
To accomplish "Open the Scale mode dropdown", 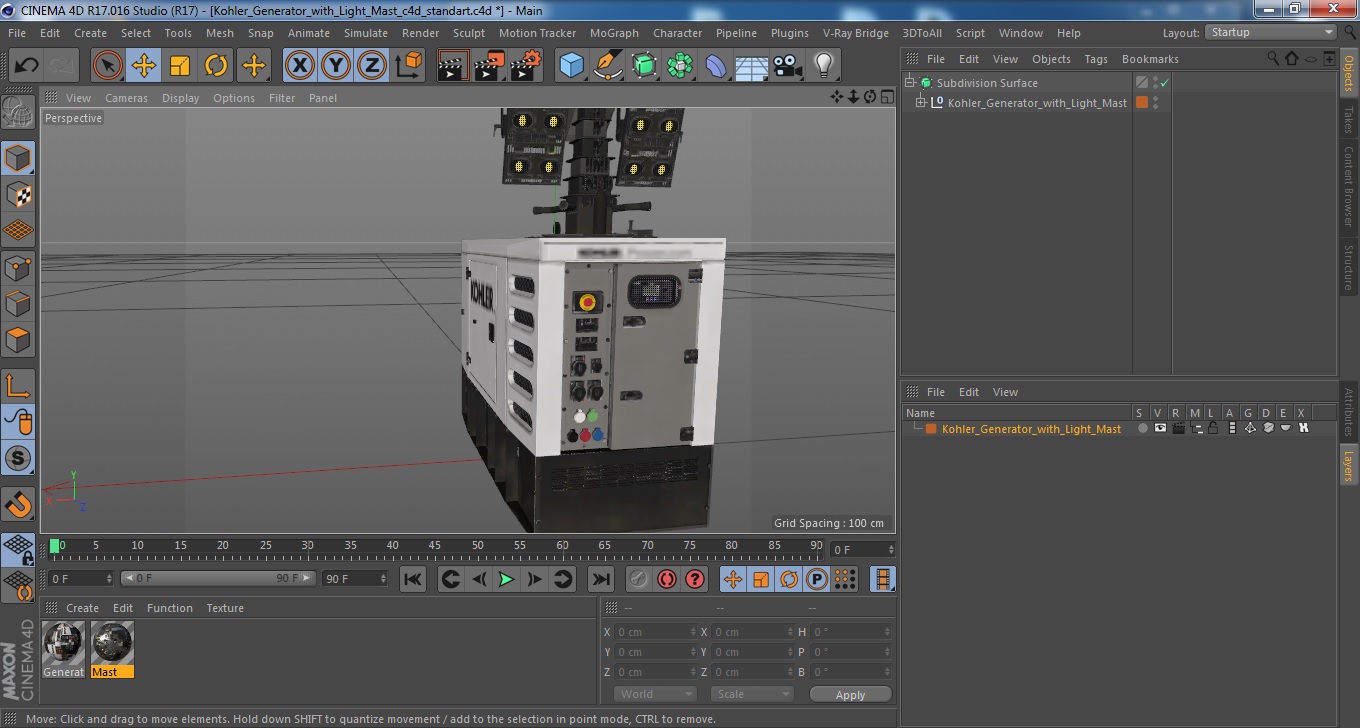I will (752, 694).
